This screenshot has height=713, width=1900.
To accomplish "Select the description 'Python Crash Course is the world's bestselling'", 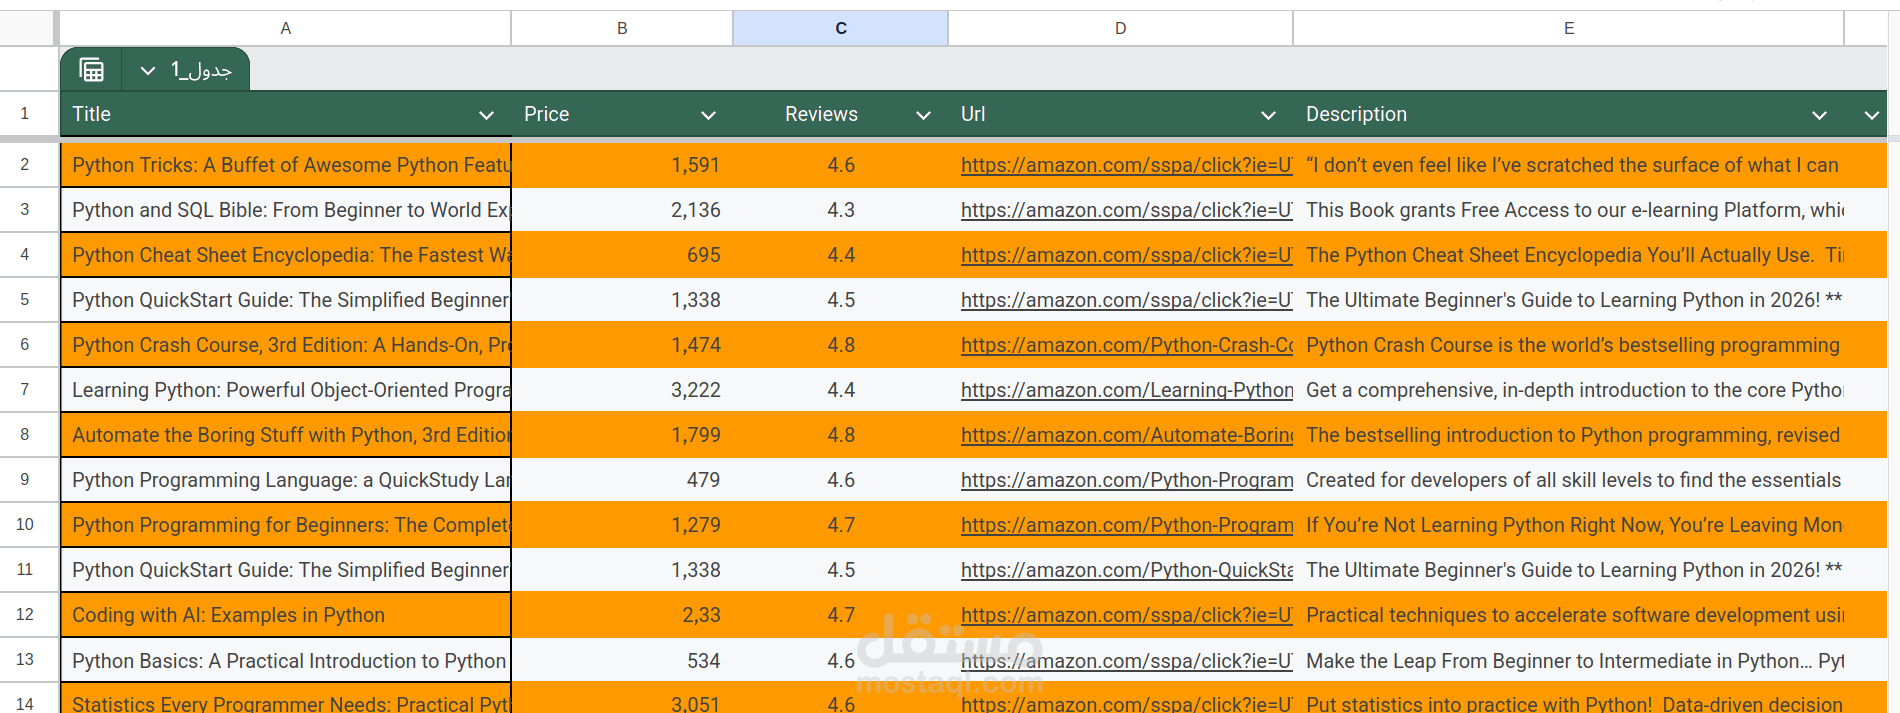I will 1568,345.
